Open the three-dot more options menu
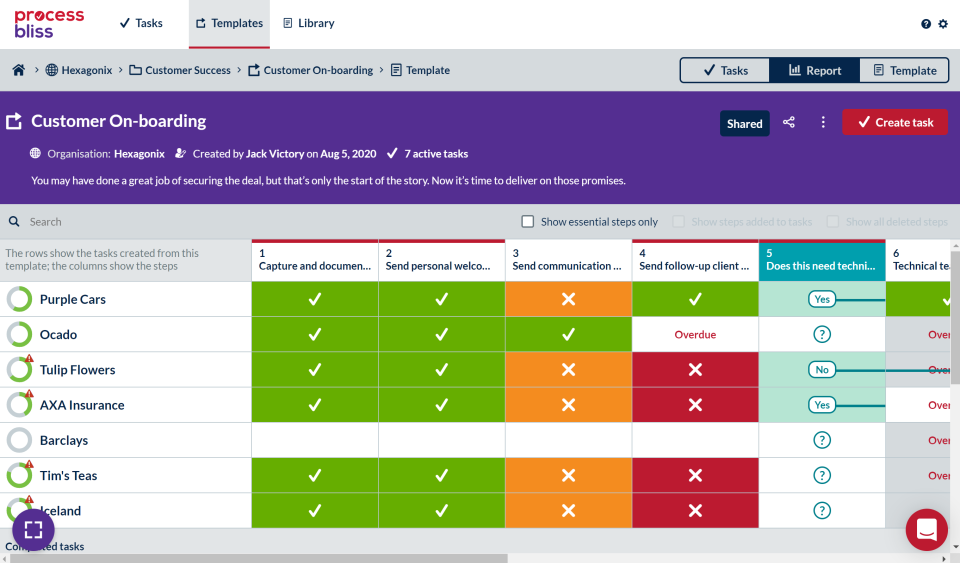960x563 pixels. [823, 122]
